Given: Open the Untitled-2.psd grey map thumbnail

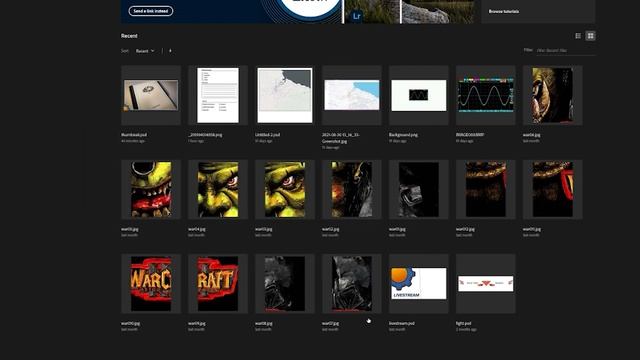Looking at the screenshot, I should (285, 95).
